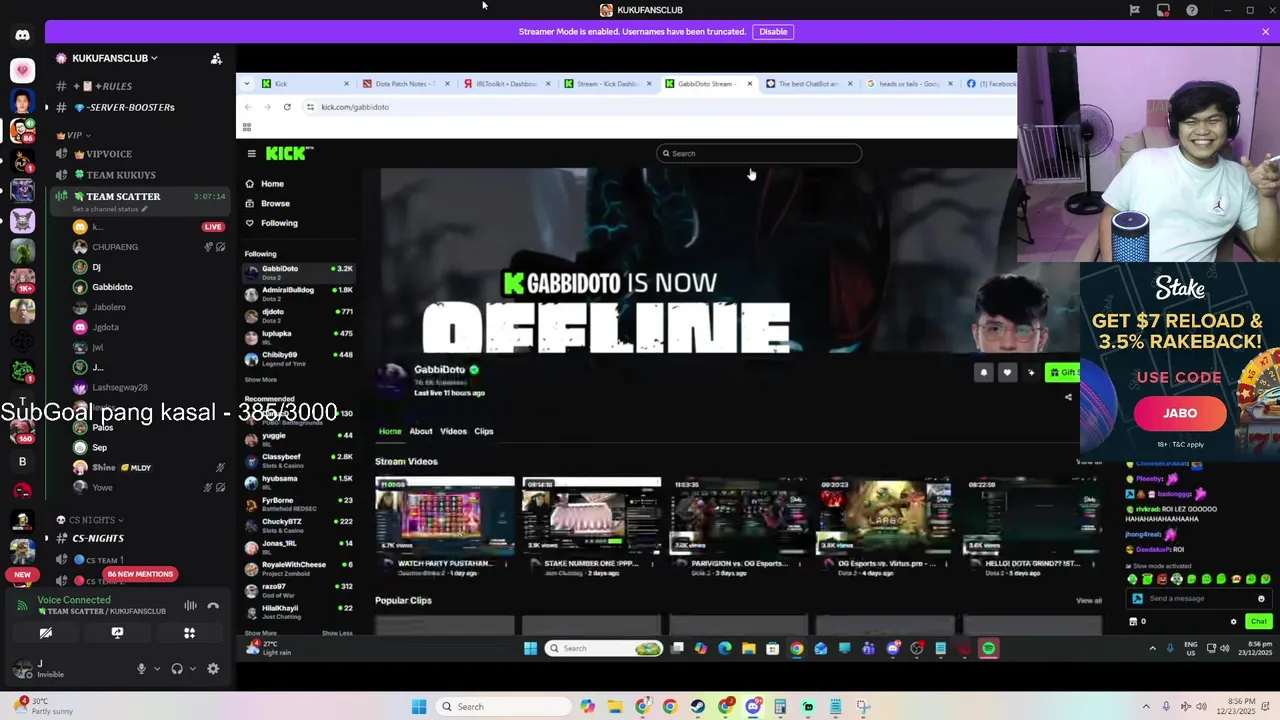Jump to 86 NEW MENTIONS

(140, 574)
